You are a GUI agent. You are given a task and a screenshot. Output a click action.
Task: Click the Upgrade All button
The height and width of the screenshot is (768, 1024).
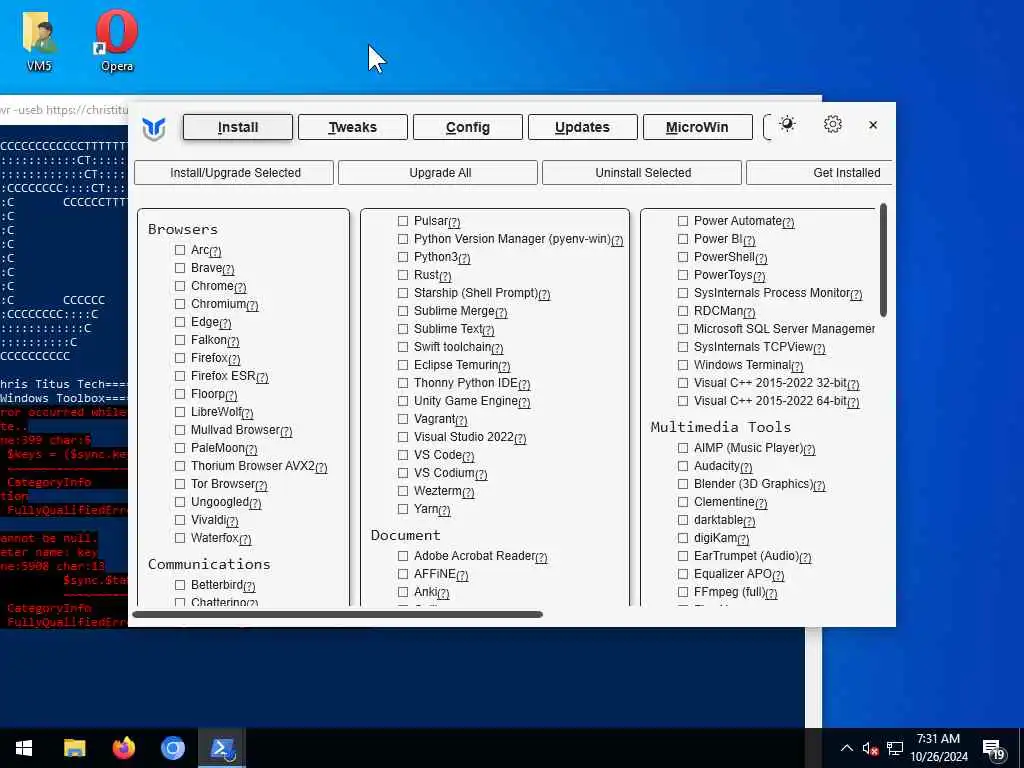[438, 173]
